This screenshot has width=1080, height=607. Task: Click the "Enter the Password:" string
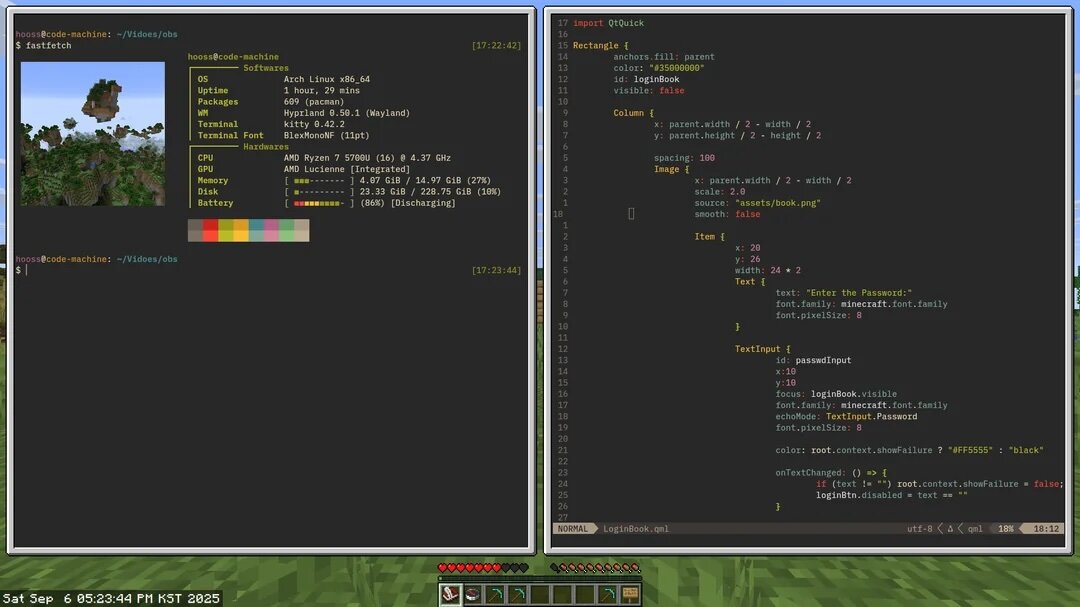[x=859, y=293]
